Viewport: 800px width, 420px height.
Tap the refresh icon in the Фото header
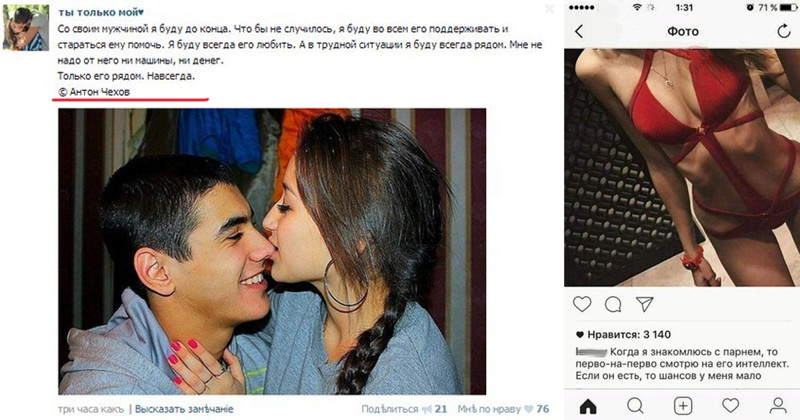784,31
